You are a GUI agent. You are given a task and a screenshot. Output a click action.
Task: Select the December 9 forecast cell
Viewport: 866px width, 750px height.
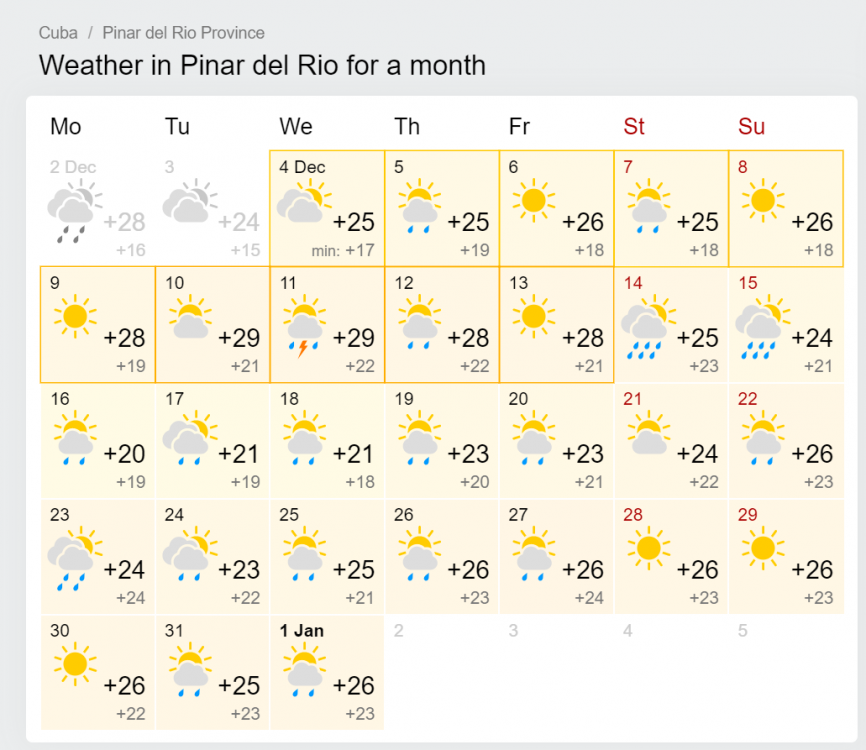coord(98,325)
